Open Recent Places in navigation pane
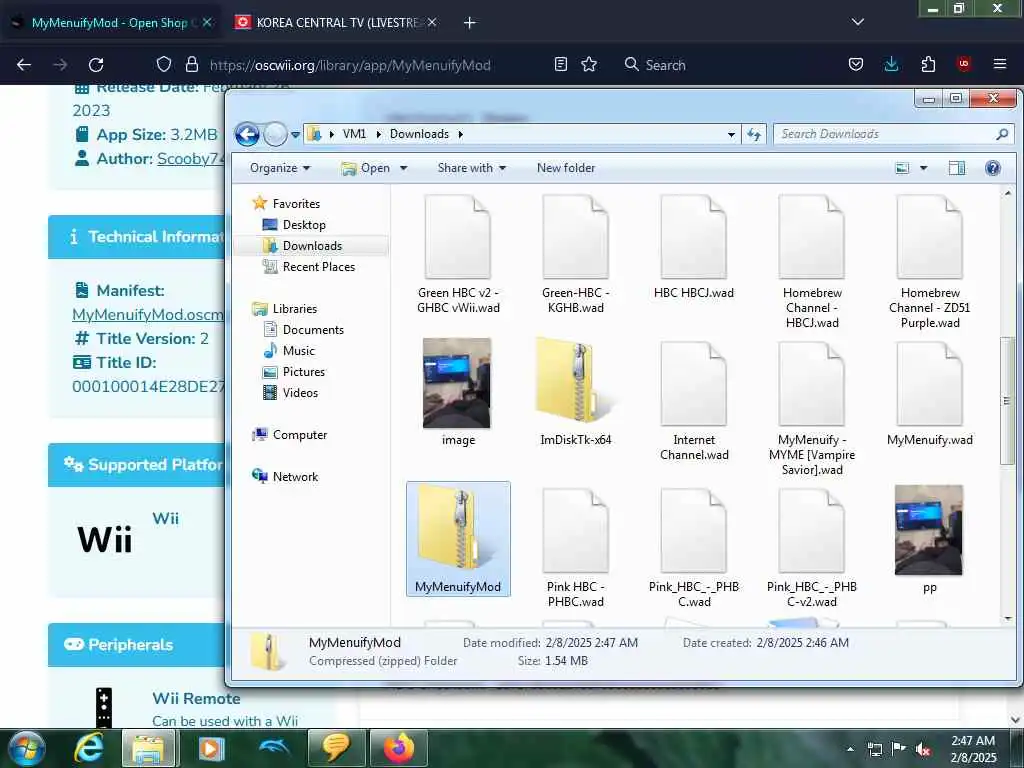This screenshot has width=1024, height=768. (309, 266)
